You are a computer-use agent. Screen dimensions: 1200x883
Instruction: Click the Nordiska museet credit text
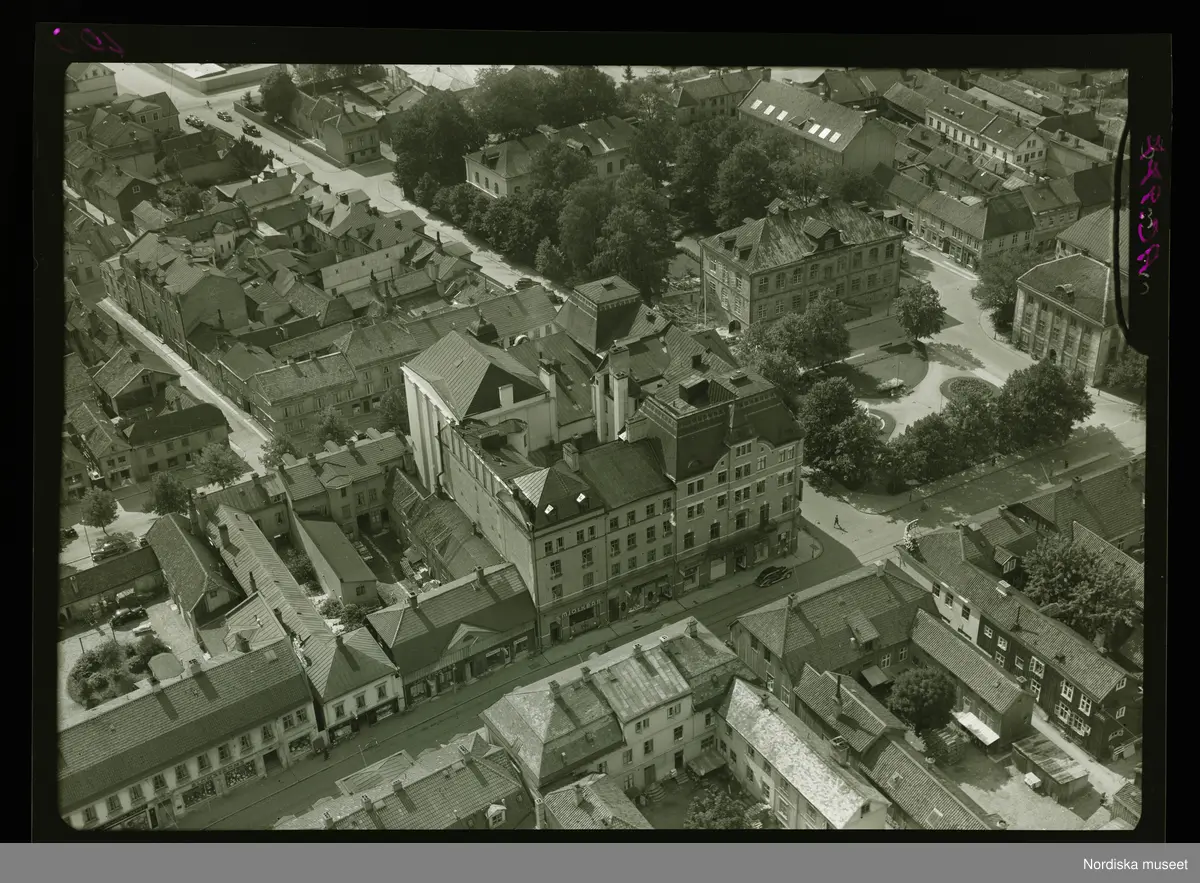coord(1135,864)
